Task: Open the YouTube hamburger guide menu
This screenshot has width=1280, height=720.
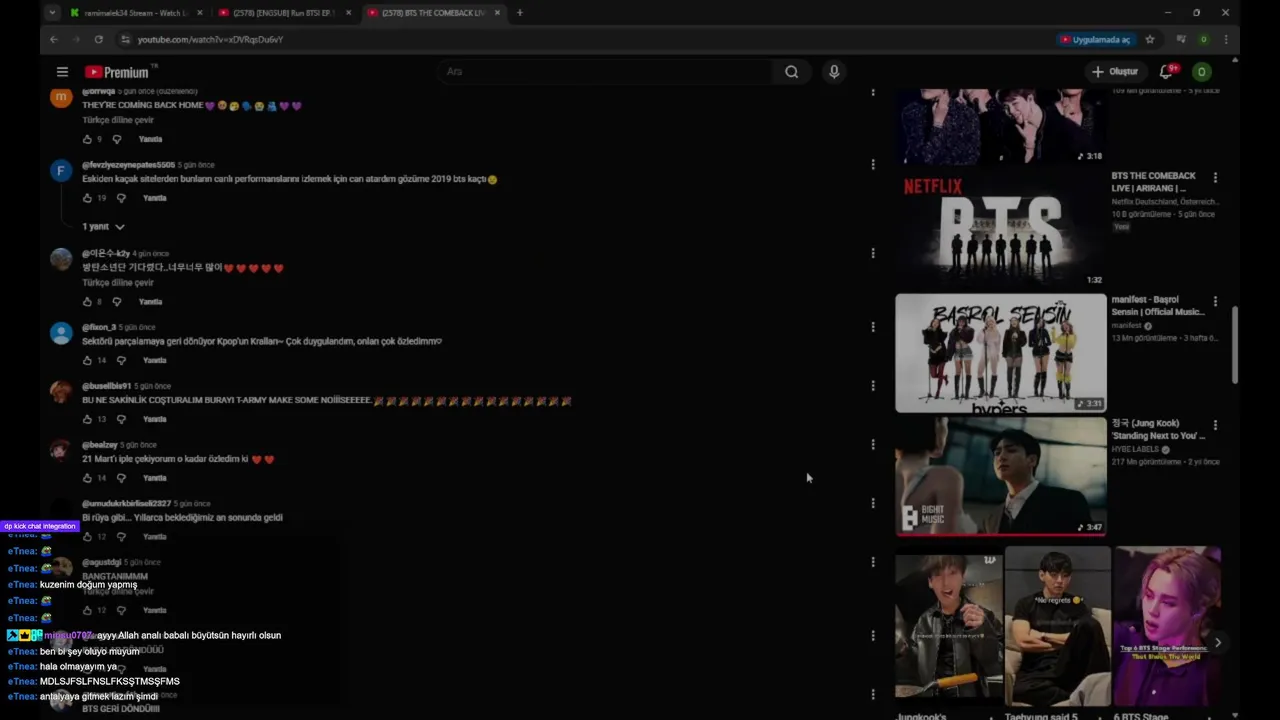Action: (x=62, y=72)
